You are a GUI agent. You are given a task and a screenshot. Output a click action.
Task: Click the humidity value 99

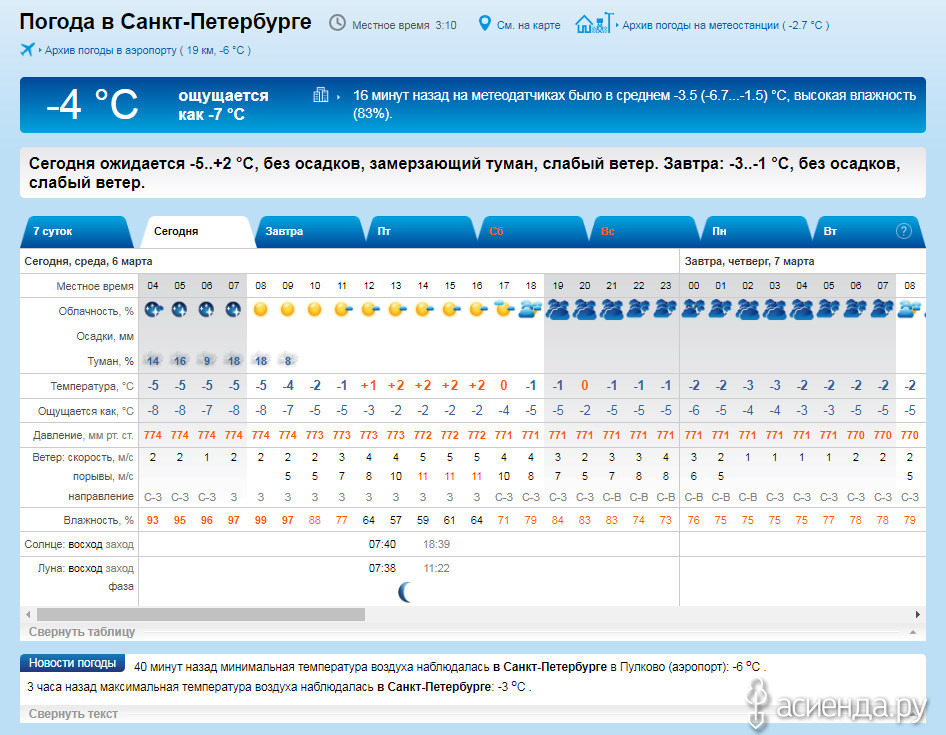(x=261, y=520)
